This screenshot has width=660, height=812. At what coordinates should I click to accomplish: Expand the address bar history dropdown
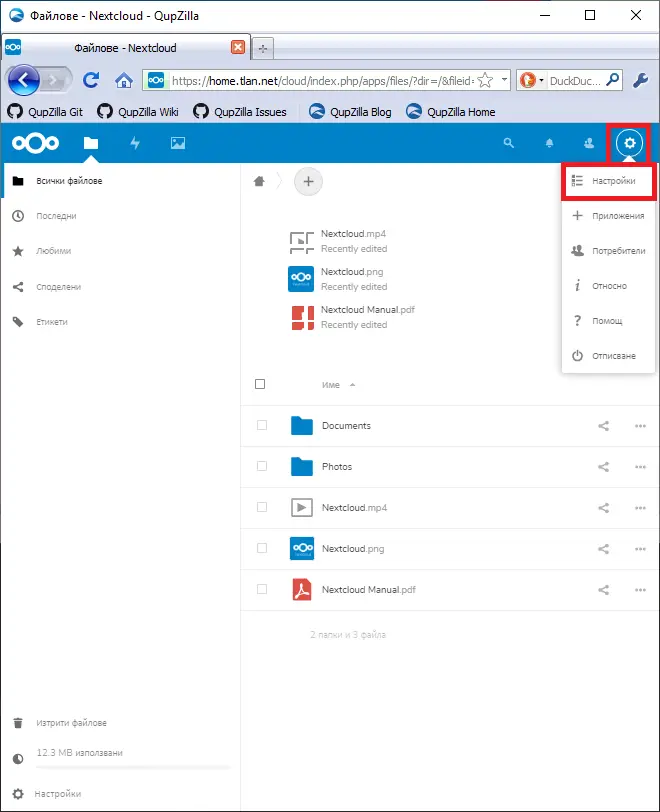coord(504,80)
